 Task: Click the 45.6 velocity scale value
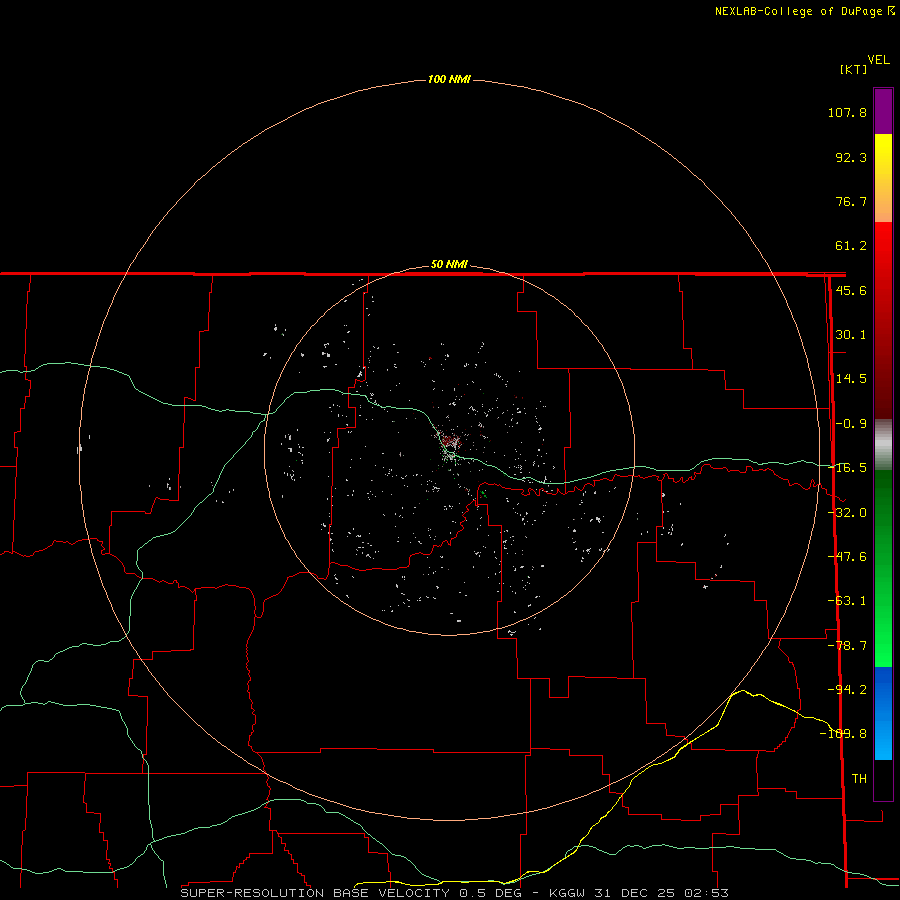tap(851, 290)
